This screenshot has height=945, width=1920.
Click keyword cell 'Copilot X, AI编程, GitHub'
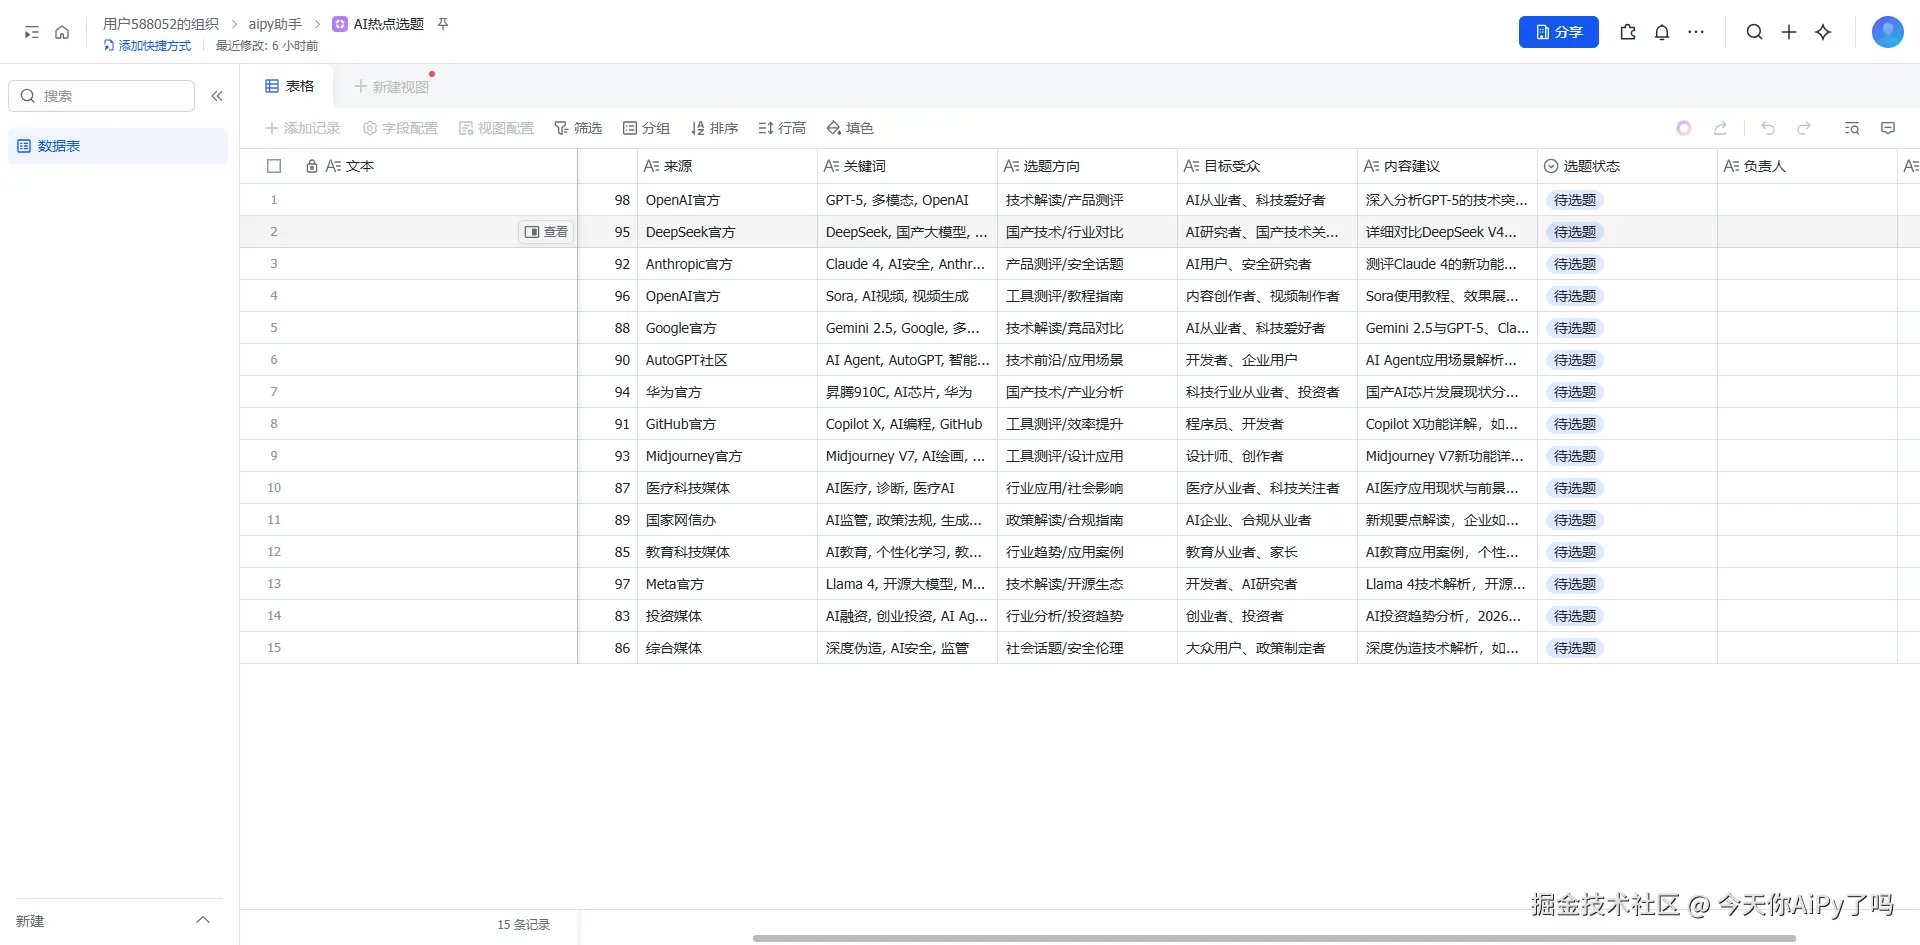[907, 424]
